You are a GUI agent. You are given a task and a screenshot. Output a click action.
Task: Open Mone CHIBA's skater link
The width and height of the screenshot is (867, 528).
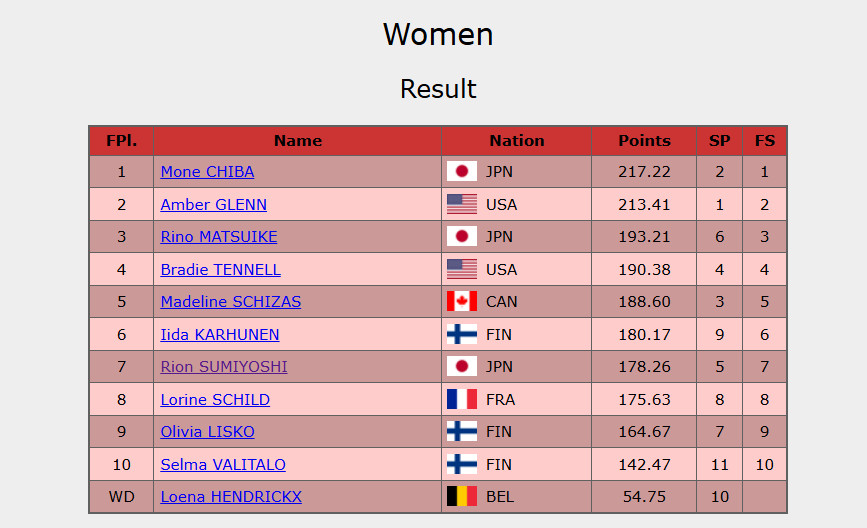(x=207, y=172)
